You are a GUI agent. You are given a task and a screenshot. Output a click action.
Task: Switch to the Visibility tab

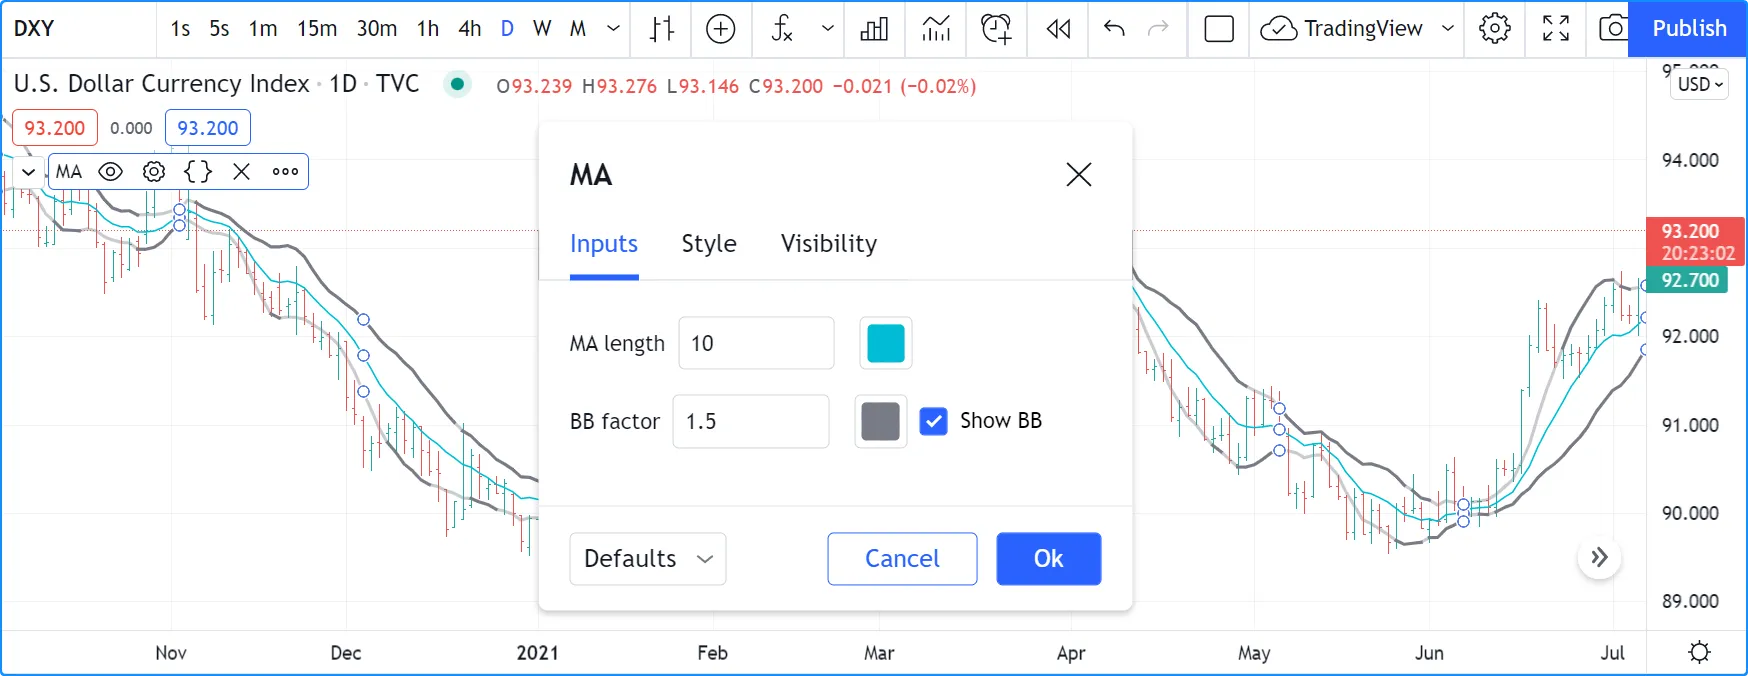tap(828, 244)
